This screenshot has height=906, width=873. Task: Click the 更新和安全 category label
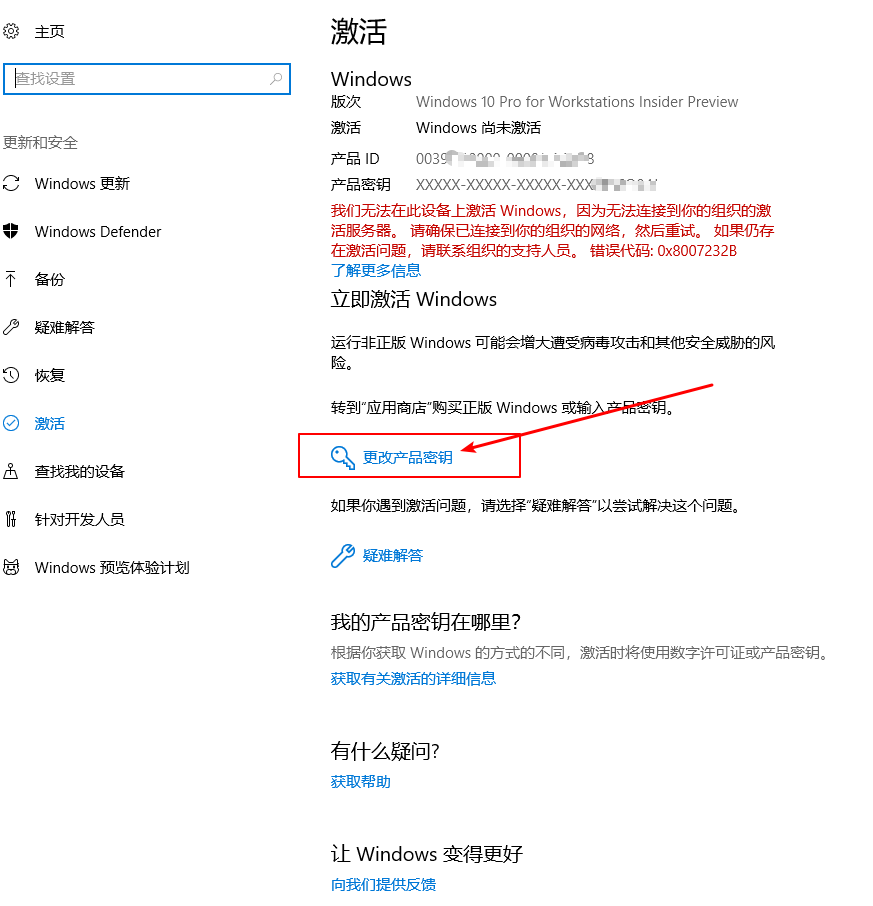[x=40, y=142]
